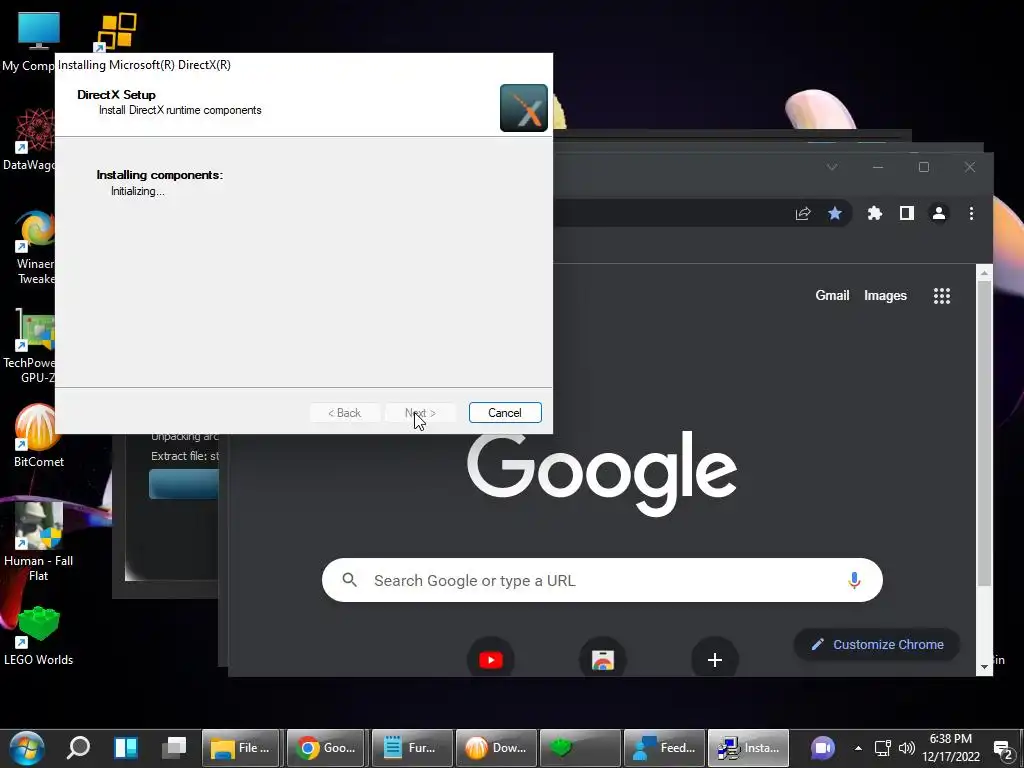Open taskbar Search magnifier
Viewport: 1024px width, 768px height.
point(78,748)
